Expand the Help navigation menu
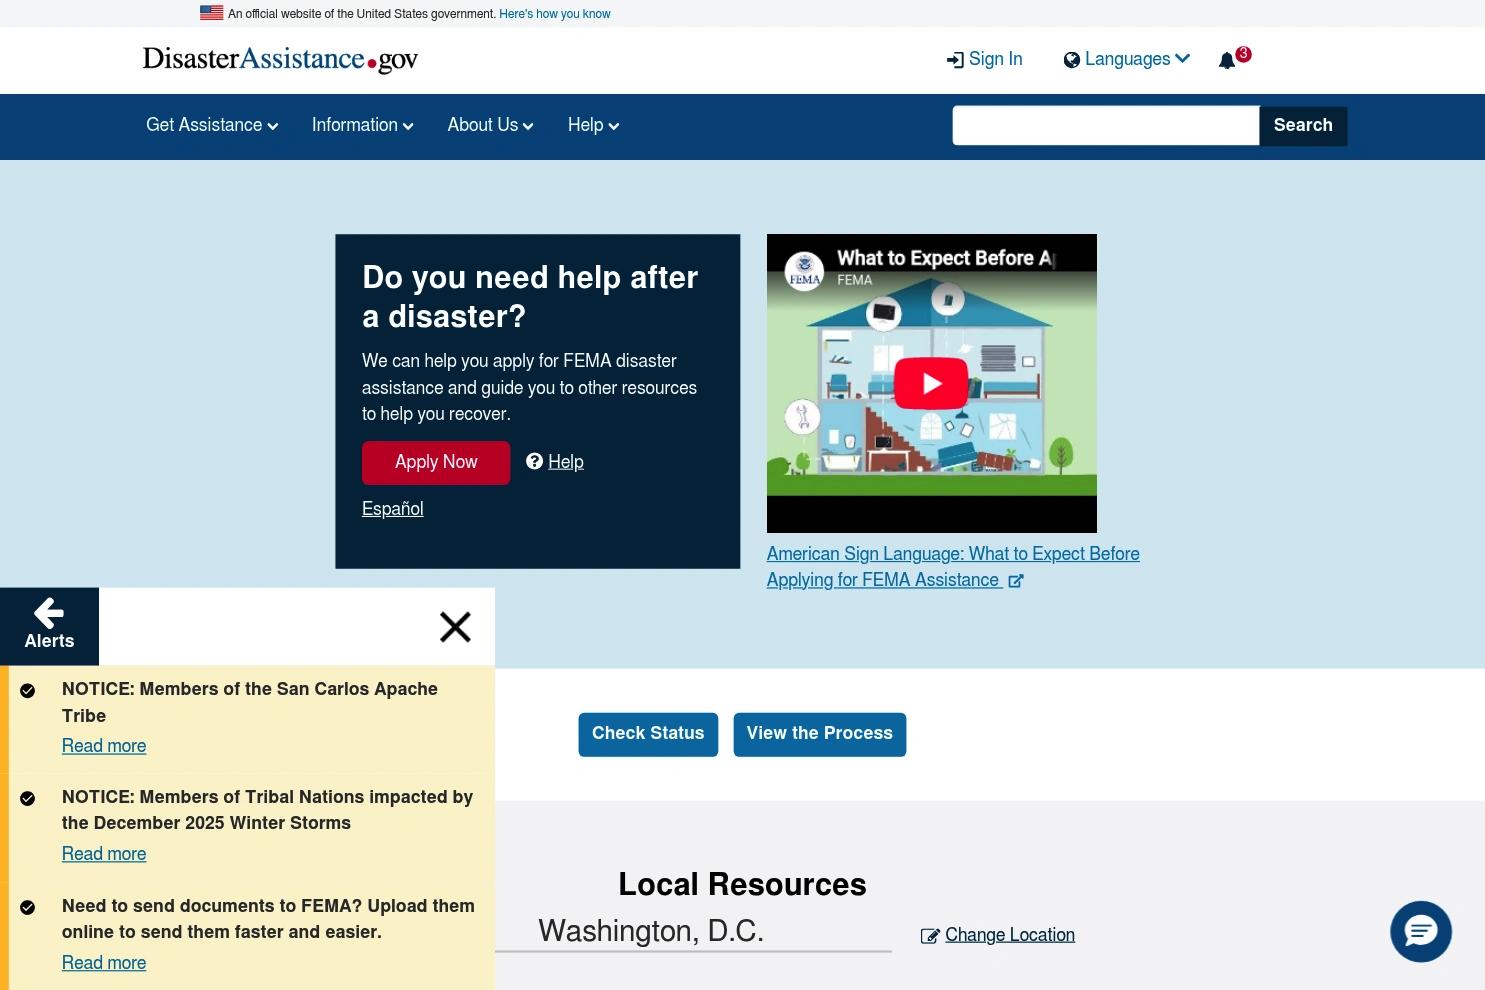Viewport: 1485px width, 990px height. pos(593,125)
